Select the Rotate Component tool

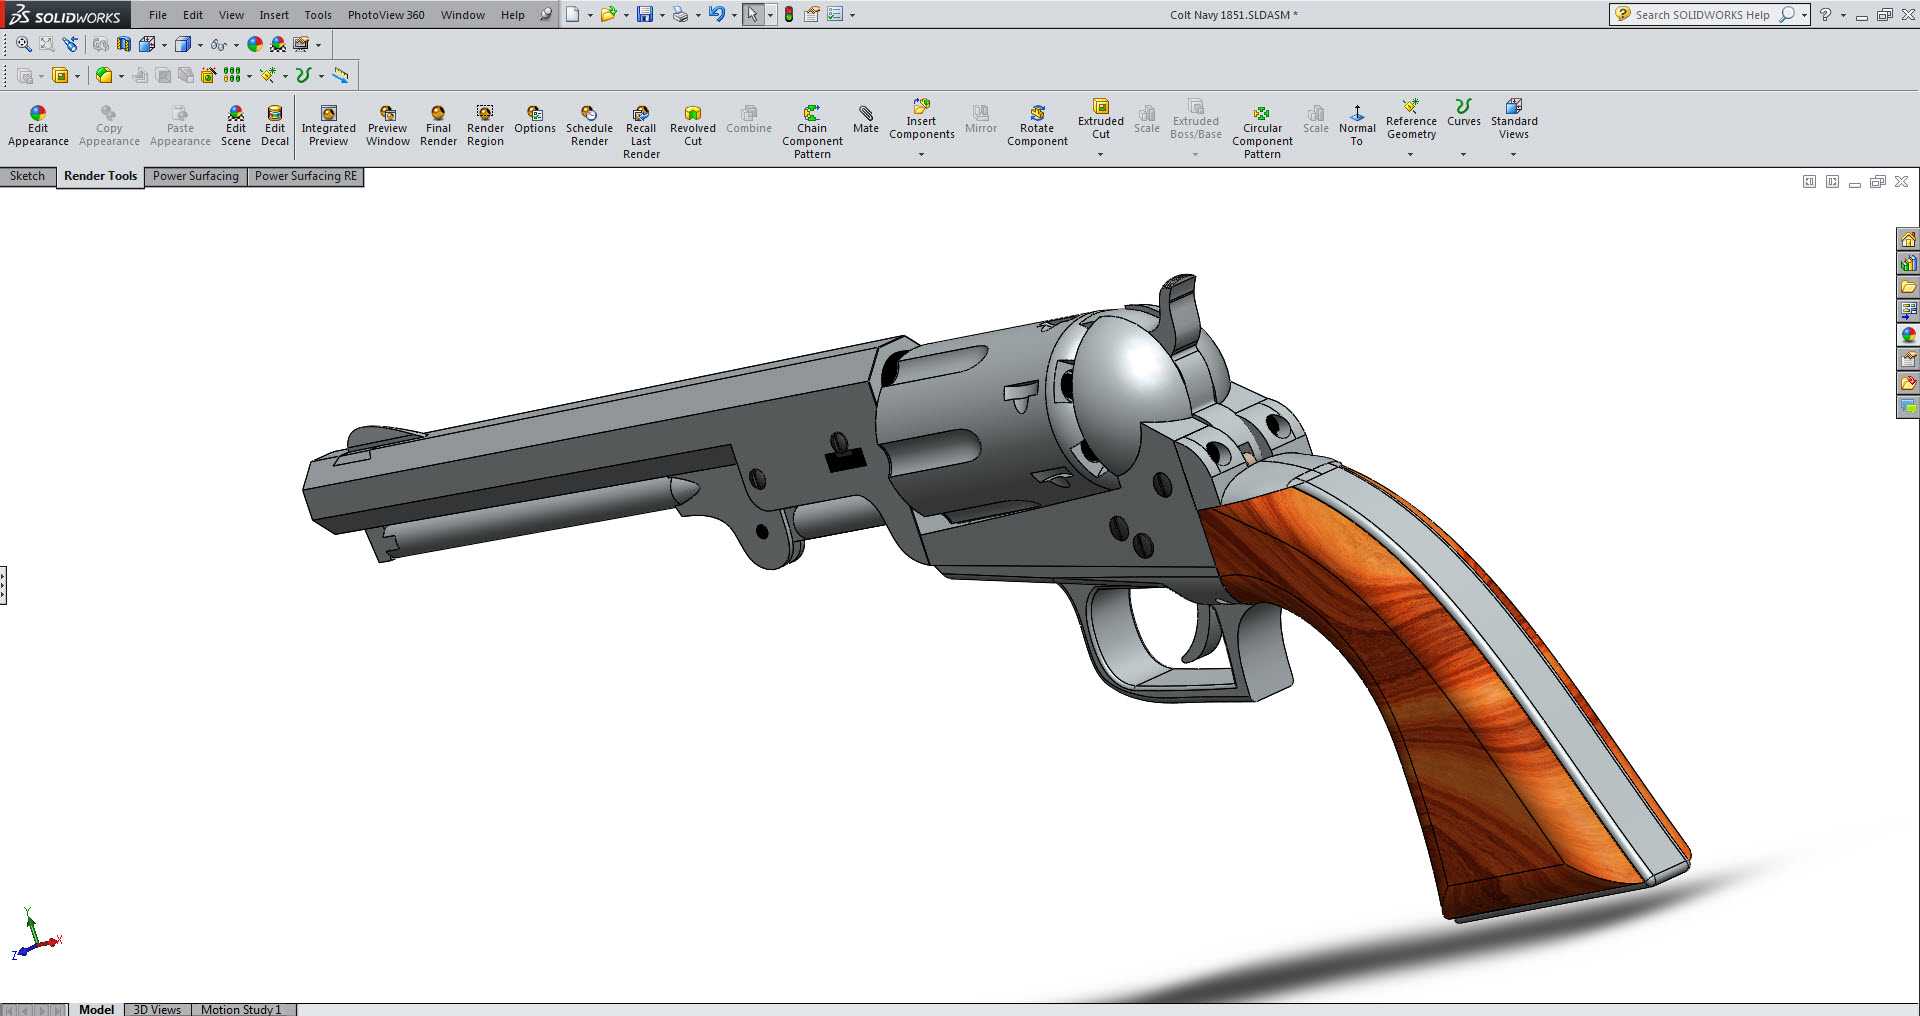click(x=1037, y=126)
